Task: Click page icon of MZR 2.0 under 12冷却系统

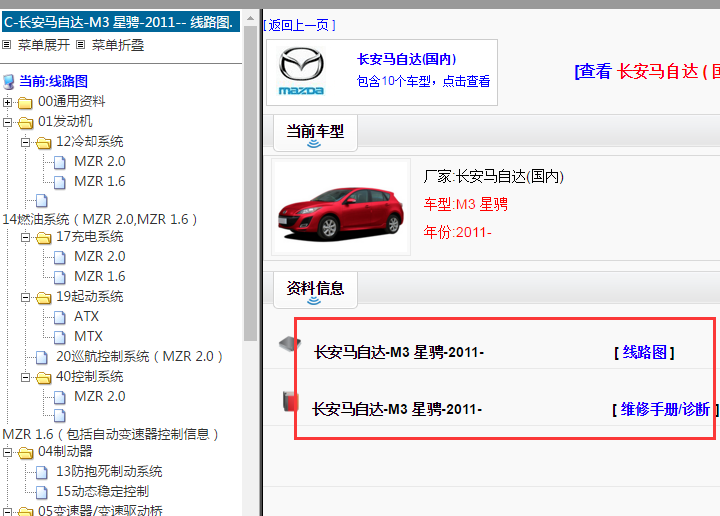Action: tap(60, 163)
